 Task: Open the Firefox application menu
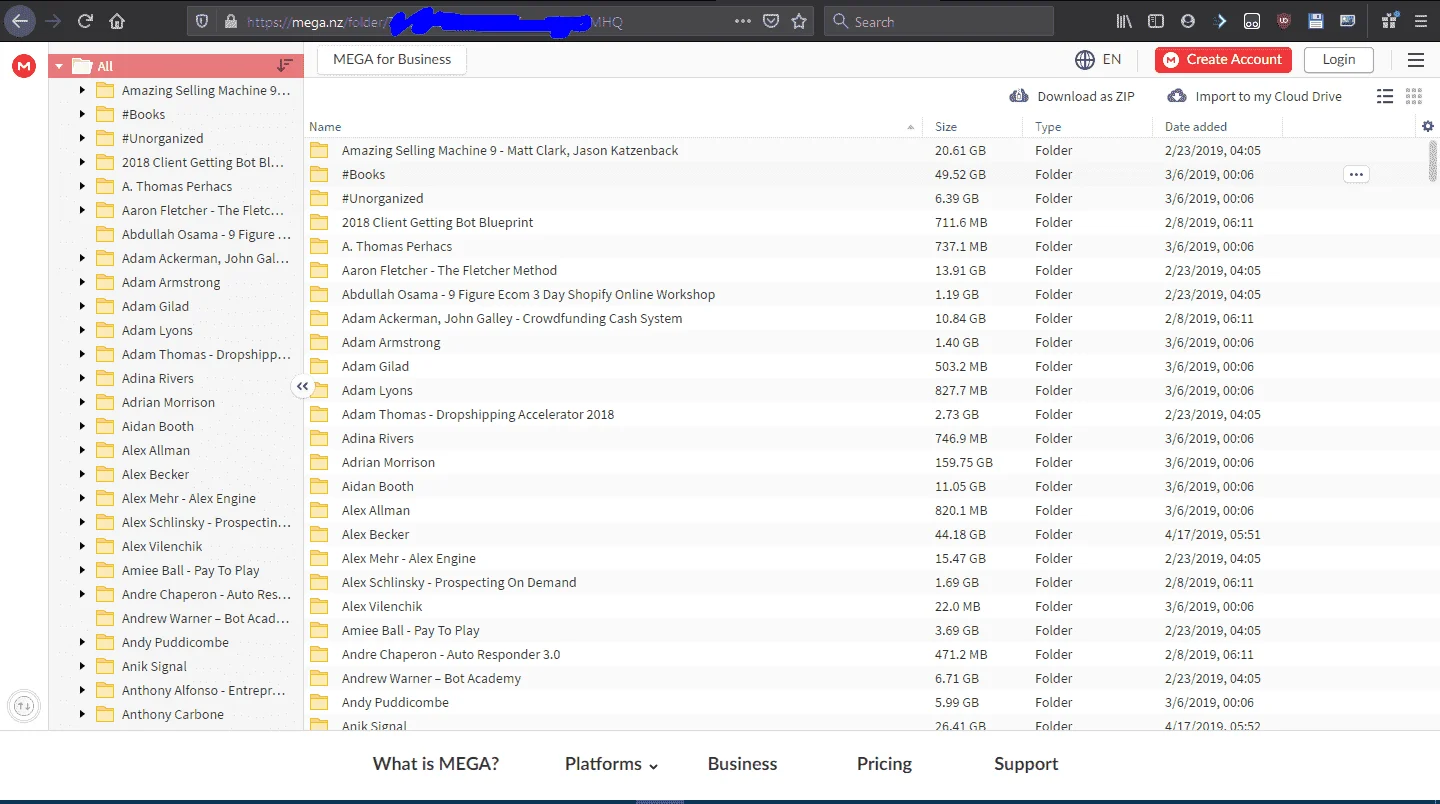pos(1420,21)
